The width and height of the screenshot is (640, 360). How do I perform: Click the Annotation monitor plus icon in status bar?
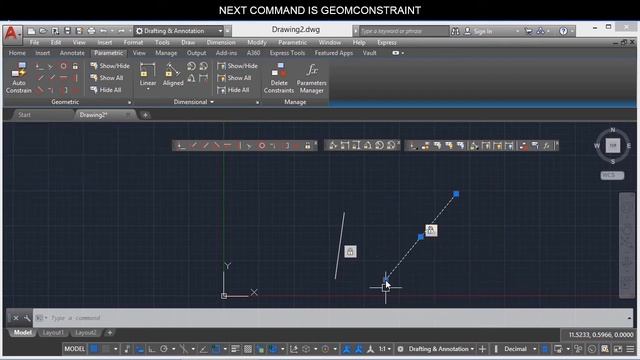pyautogui.click(x=482, y=349)
